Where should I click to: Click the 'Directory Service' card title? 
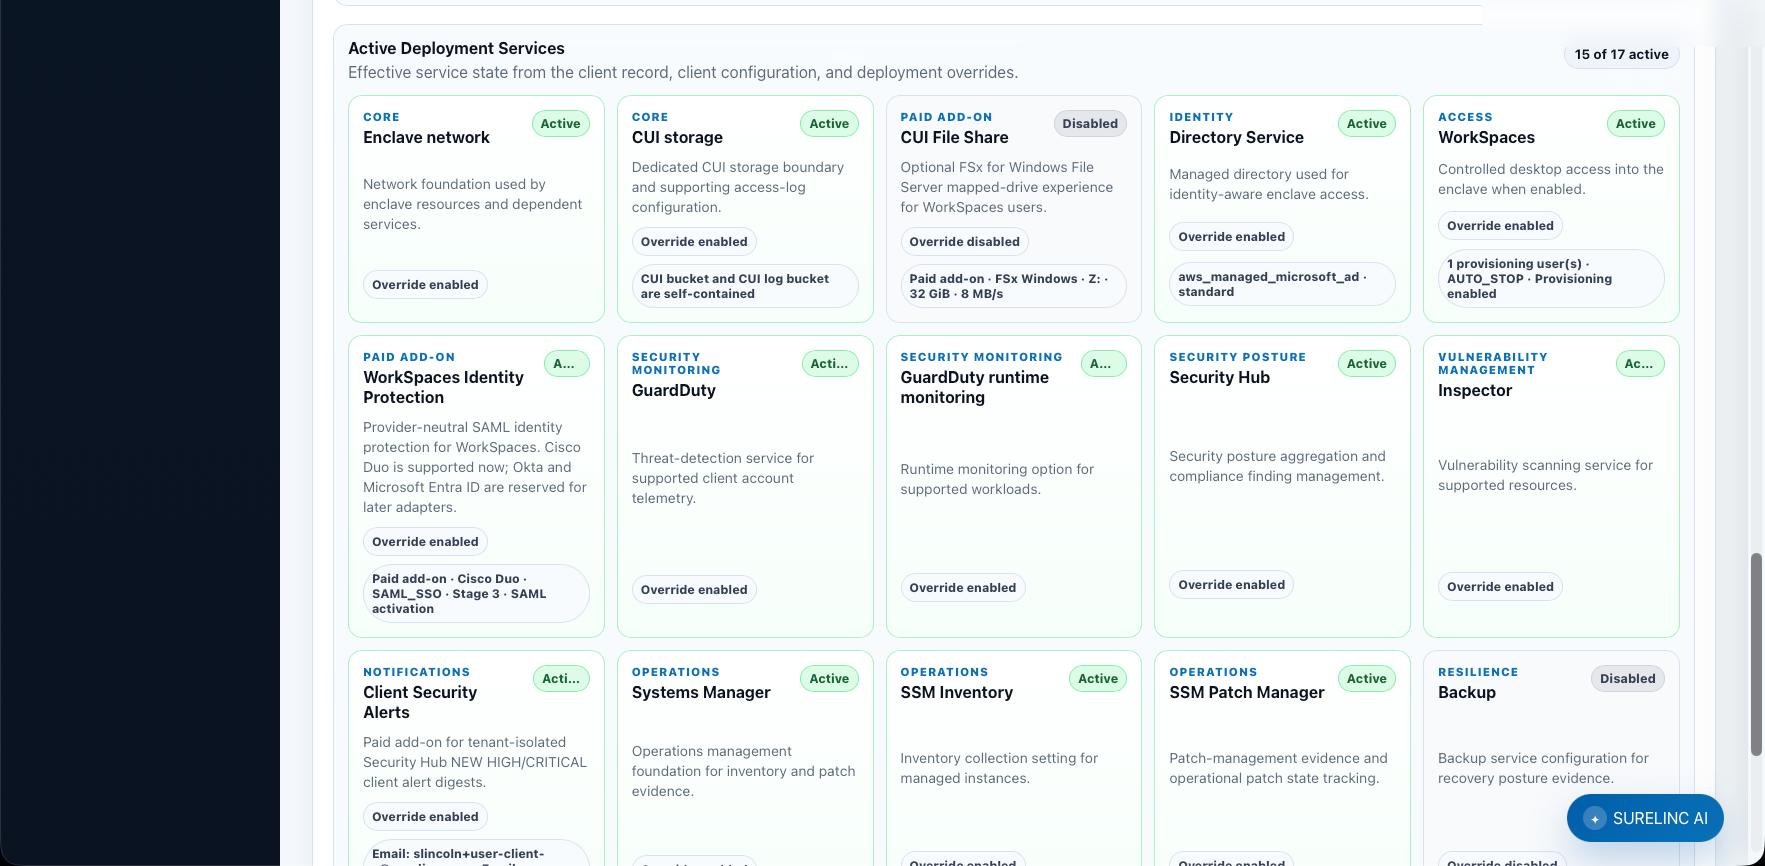(x=1236, y=138)
